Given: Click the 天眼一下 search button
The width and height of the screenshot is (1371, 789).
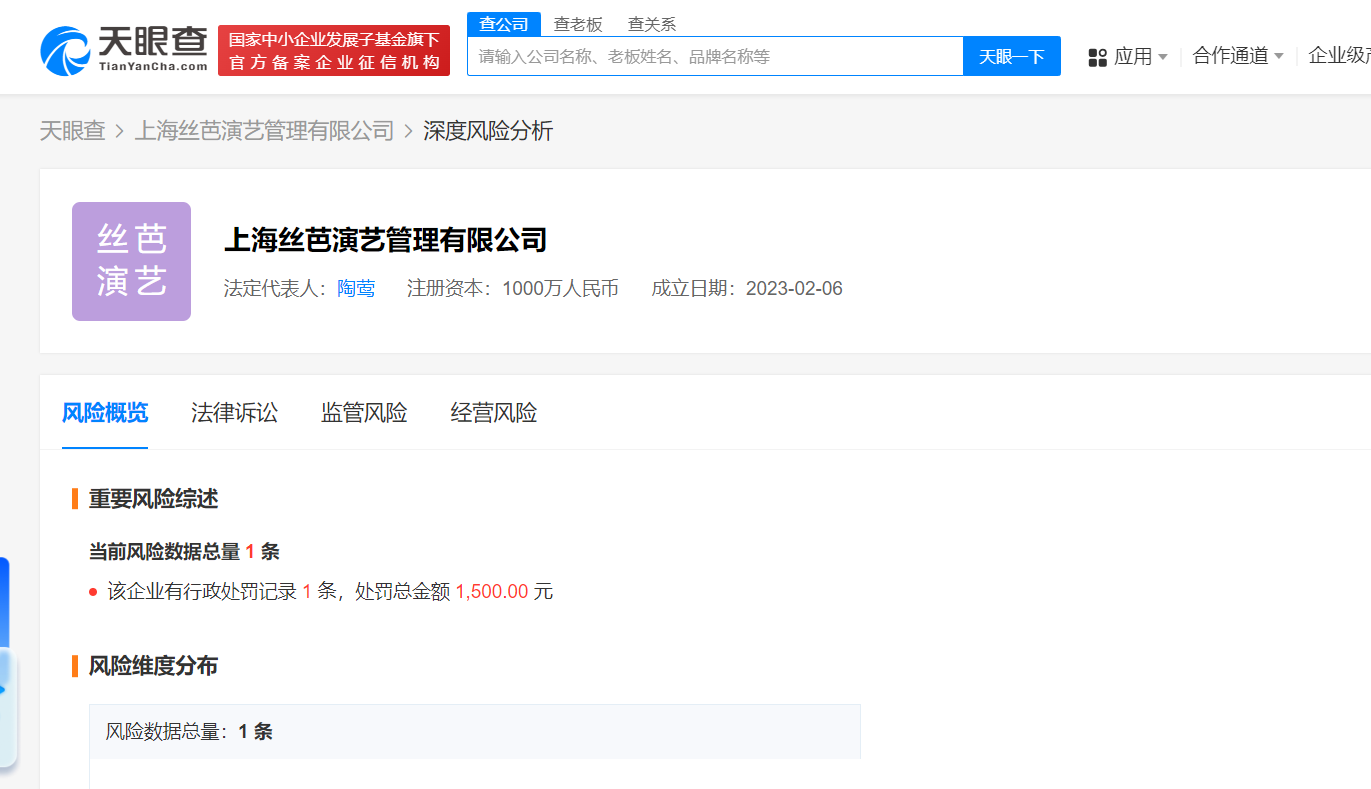Looking at the screenshot, I should click(x=1011, y=56).
